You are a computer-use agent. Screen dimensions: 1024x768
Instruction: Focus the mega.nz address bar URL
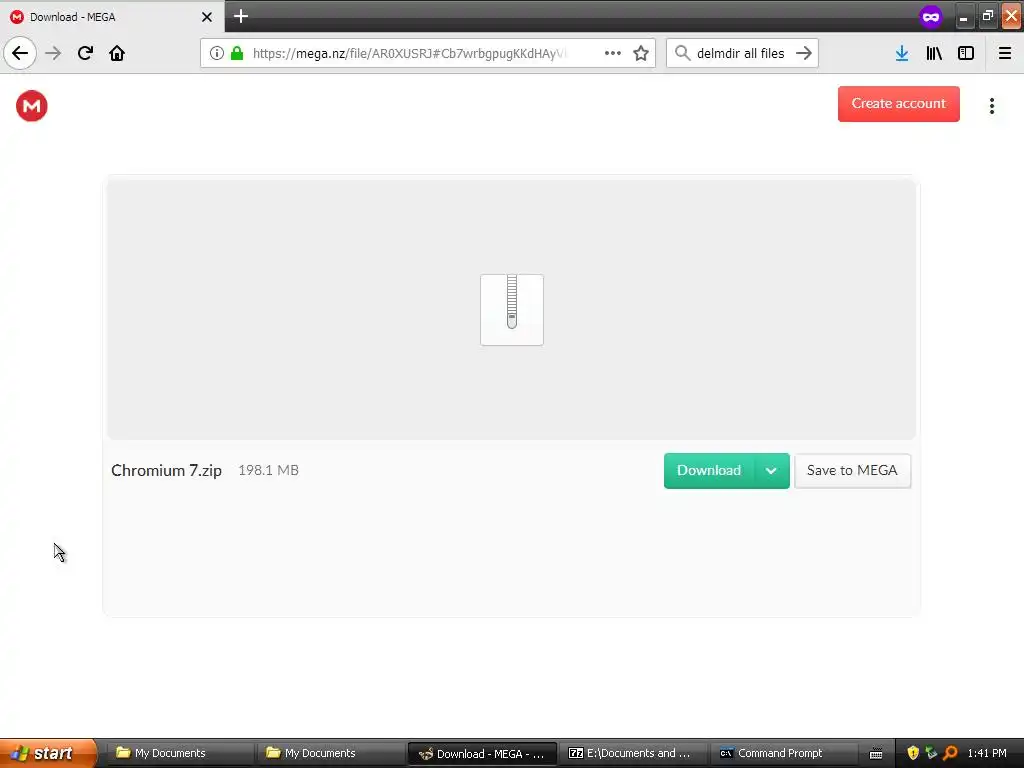pos(409,53)
